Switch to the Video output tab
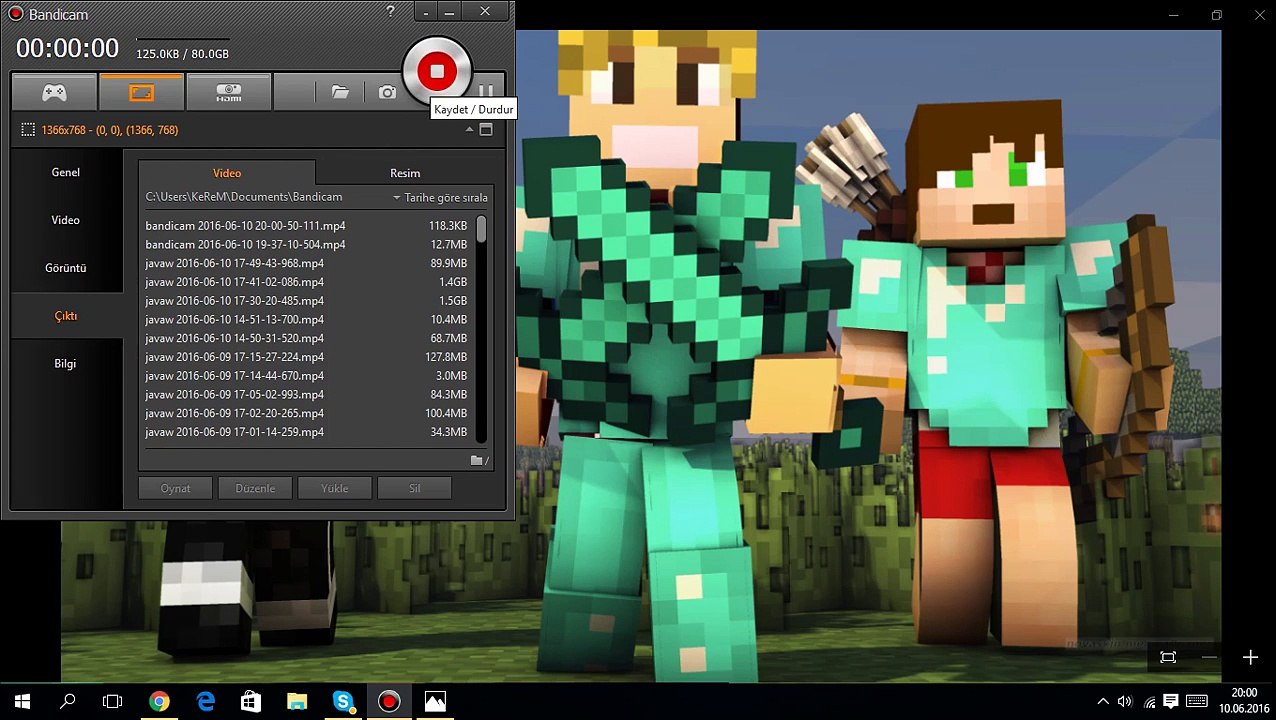This screenshot has width=1276, height=720. [x=227, y=173]
